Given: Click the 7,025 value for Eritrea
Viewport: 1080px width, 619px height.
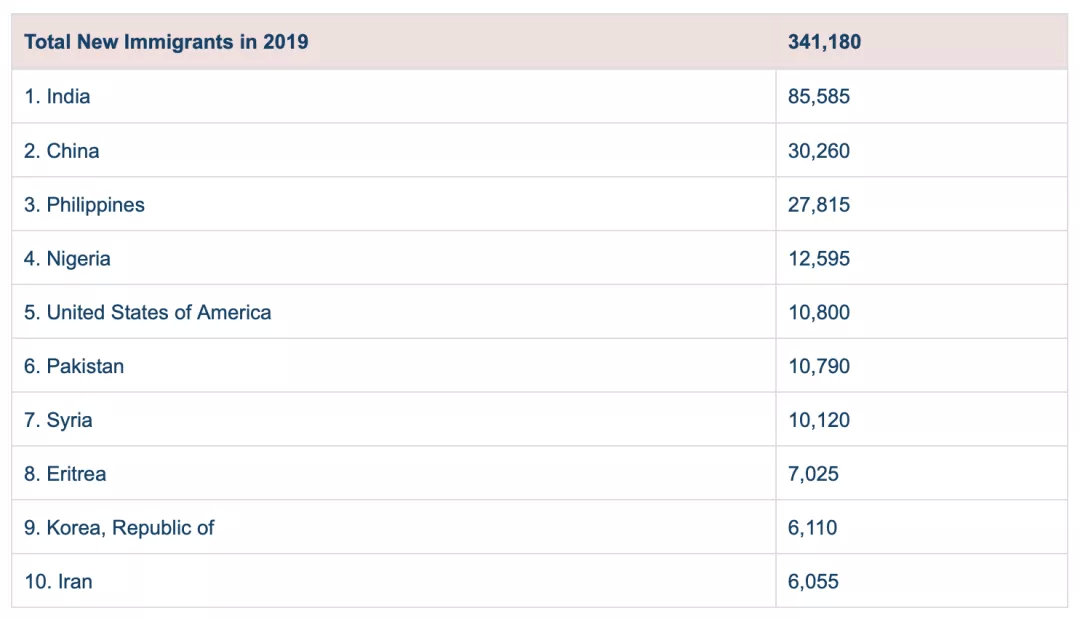Looking at the screenshot, I should 813,475.
